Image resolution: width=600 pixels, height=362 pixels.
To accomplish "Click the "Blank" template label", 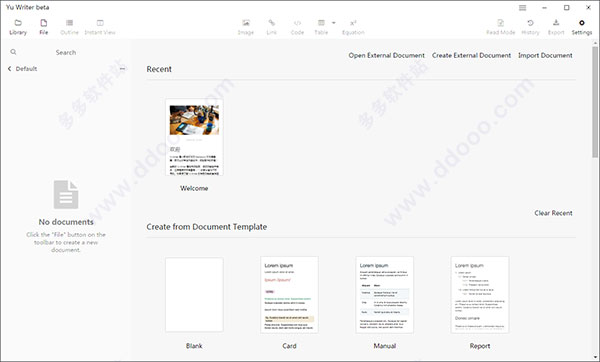I will point(194,346).
